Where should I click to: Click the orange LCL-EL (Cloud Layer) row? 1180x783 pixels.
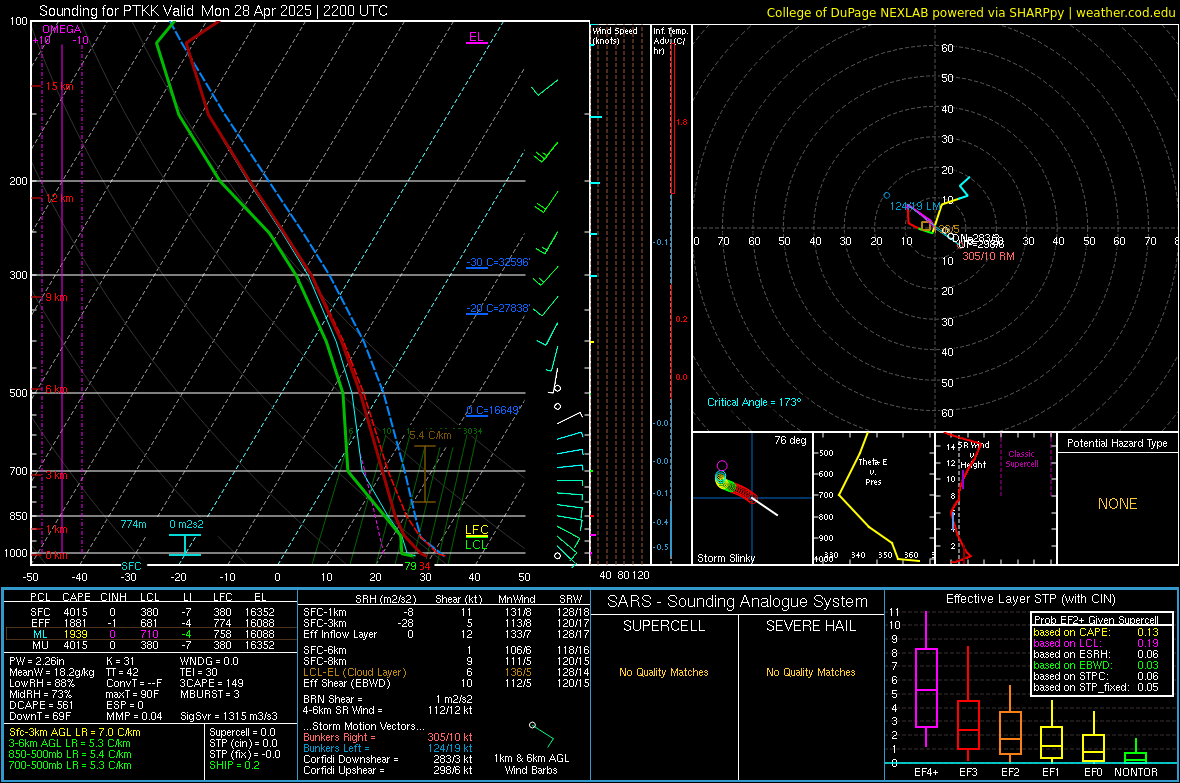tap(447, 672)
